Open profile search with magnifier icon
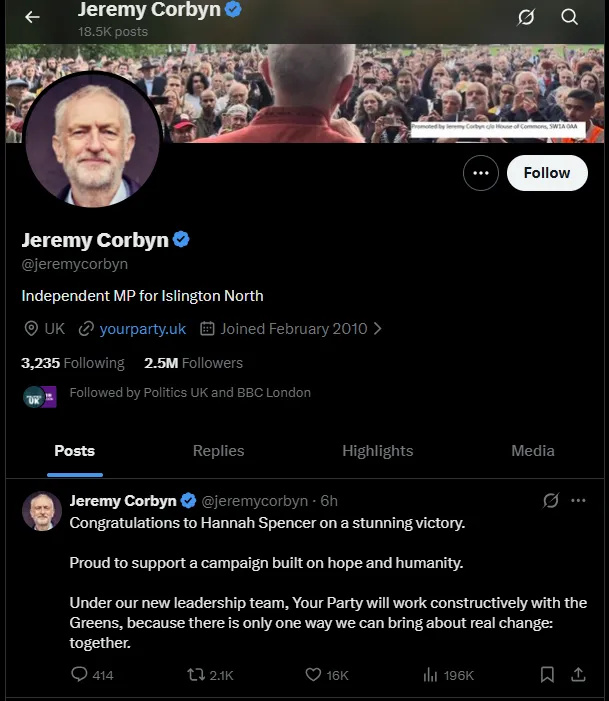This screenshot has height=701, width=609. (569, 17)
